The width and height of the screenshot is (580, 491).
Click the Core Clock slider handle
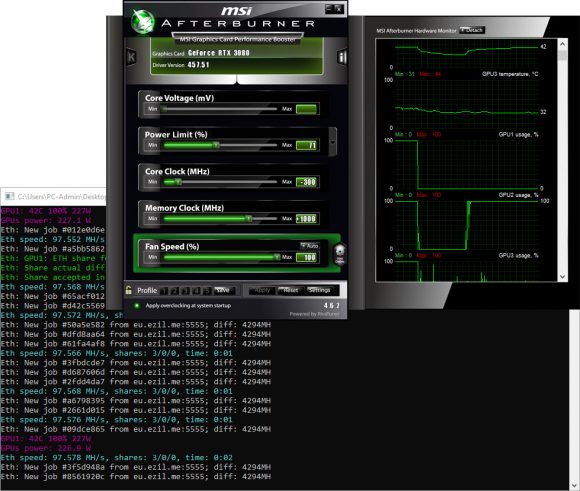[178, 182]
